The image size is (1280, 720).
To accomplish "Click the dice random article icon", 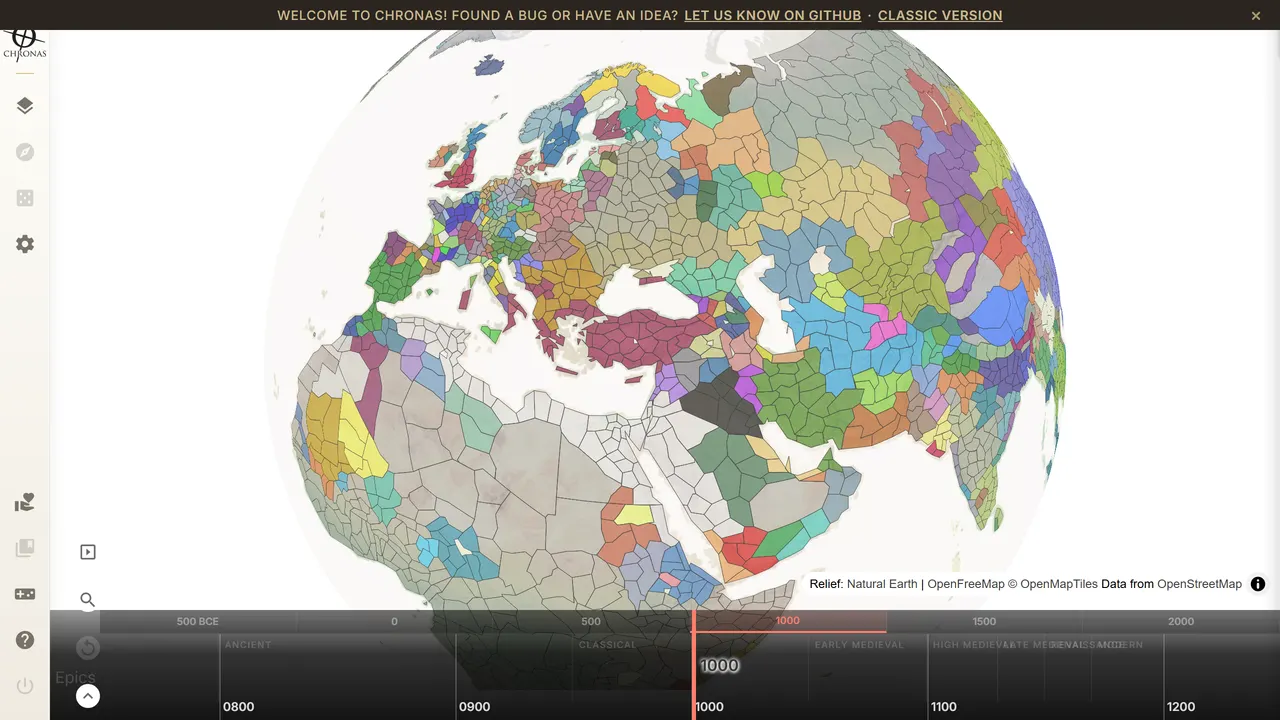I will click(25, 198).
